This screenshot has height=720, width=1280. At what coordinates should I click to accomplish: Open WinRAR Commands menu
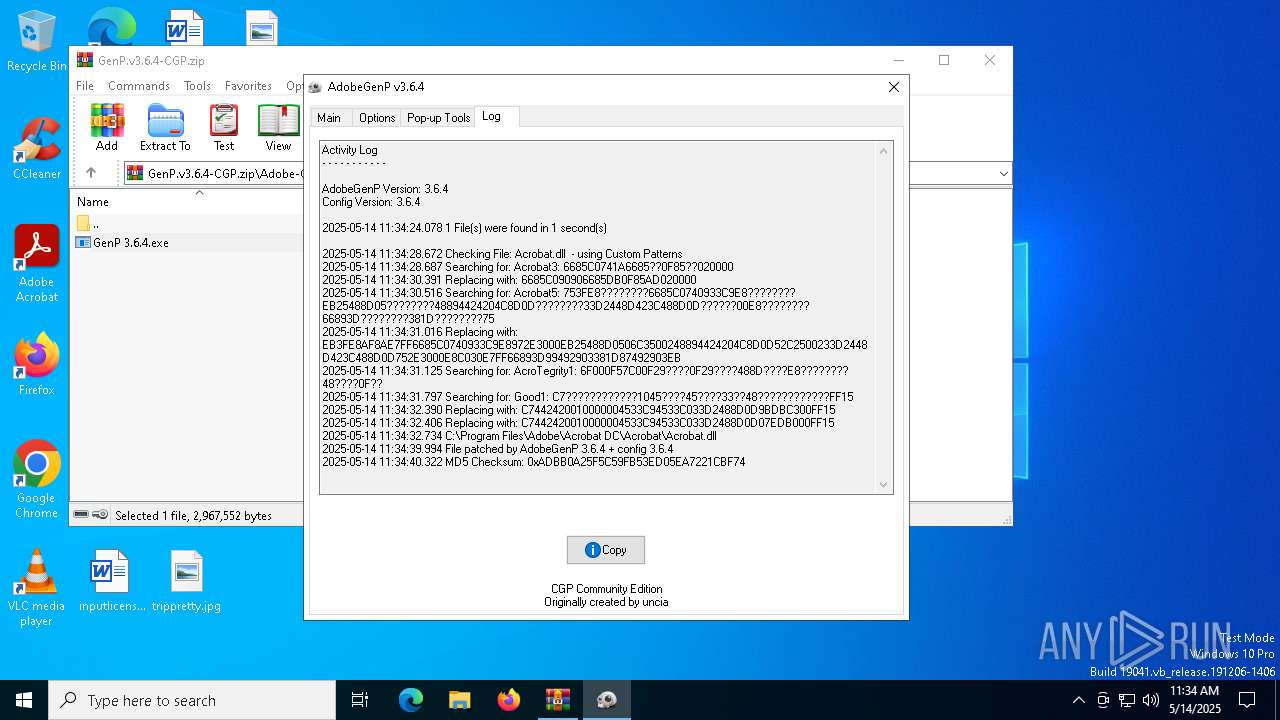click(139, 86)
